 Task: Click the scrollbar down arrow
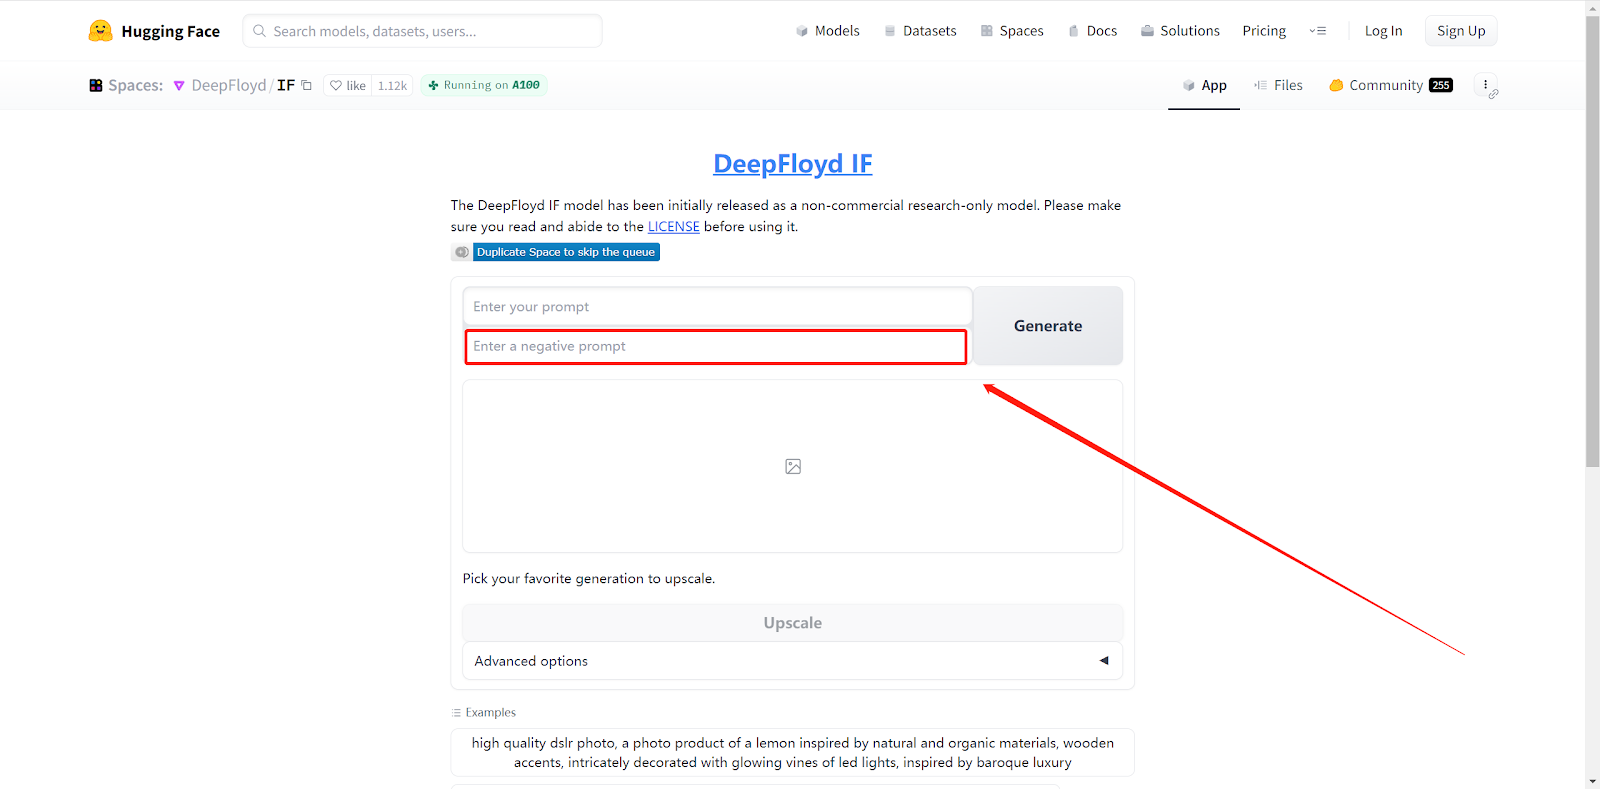point(1592,781)
